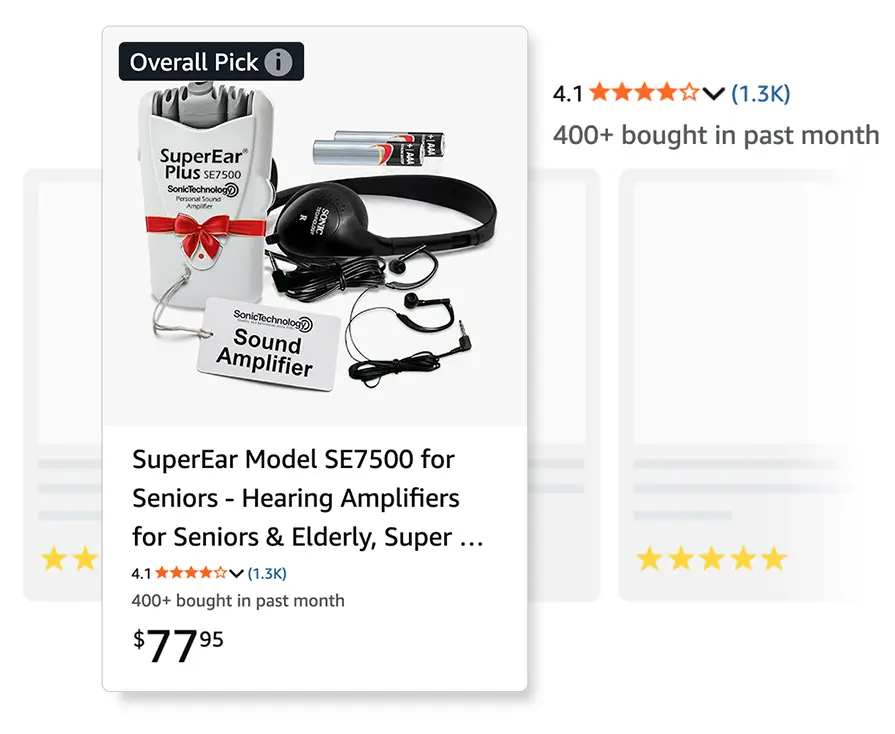The image size is (895, 734).
Task: Open the small (1.3K) reviews link in card
Action: pos(267,573)
